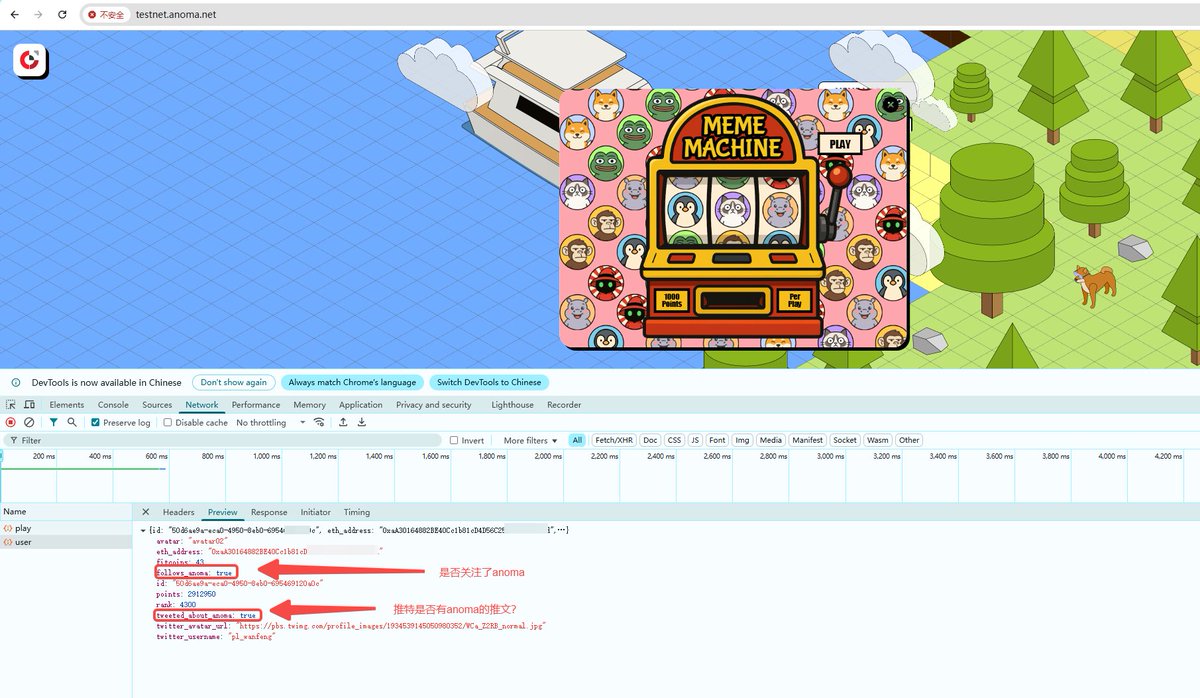This screenshot has width=1200, height=698.
Task: Enable the Disable cache checkbox
Action: (x=167, y=423)
